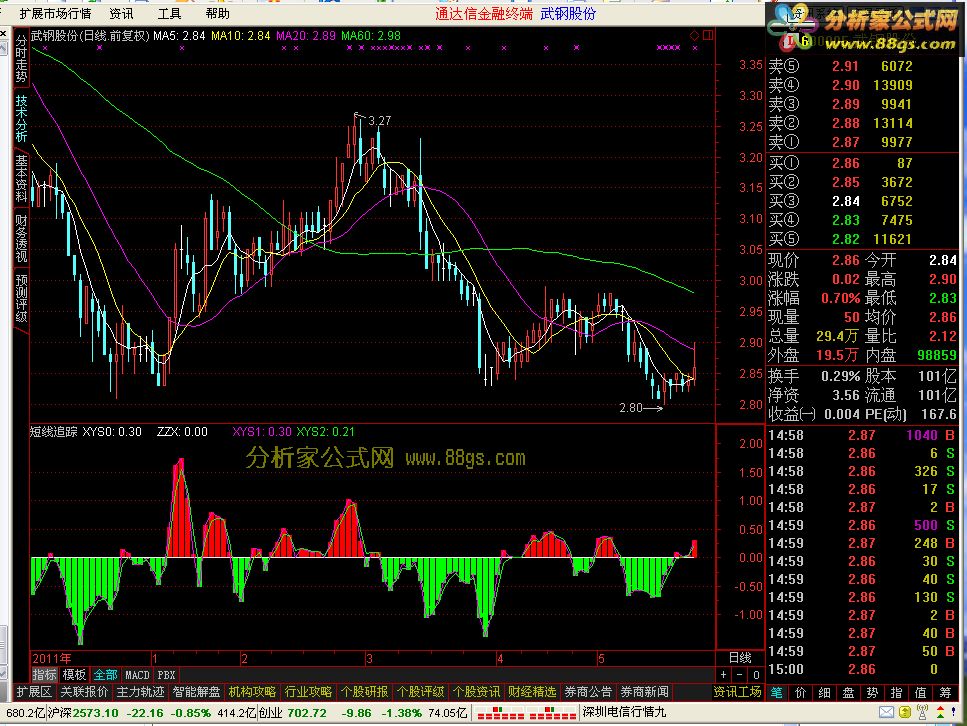Open 智能解盘
The width and height of the screenshot is (967, 726).
[x=196, y=692]
